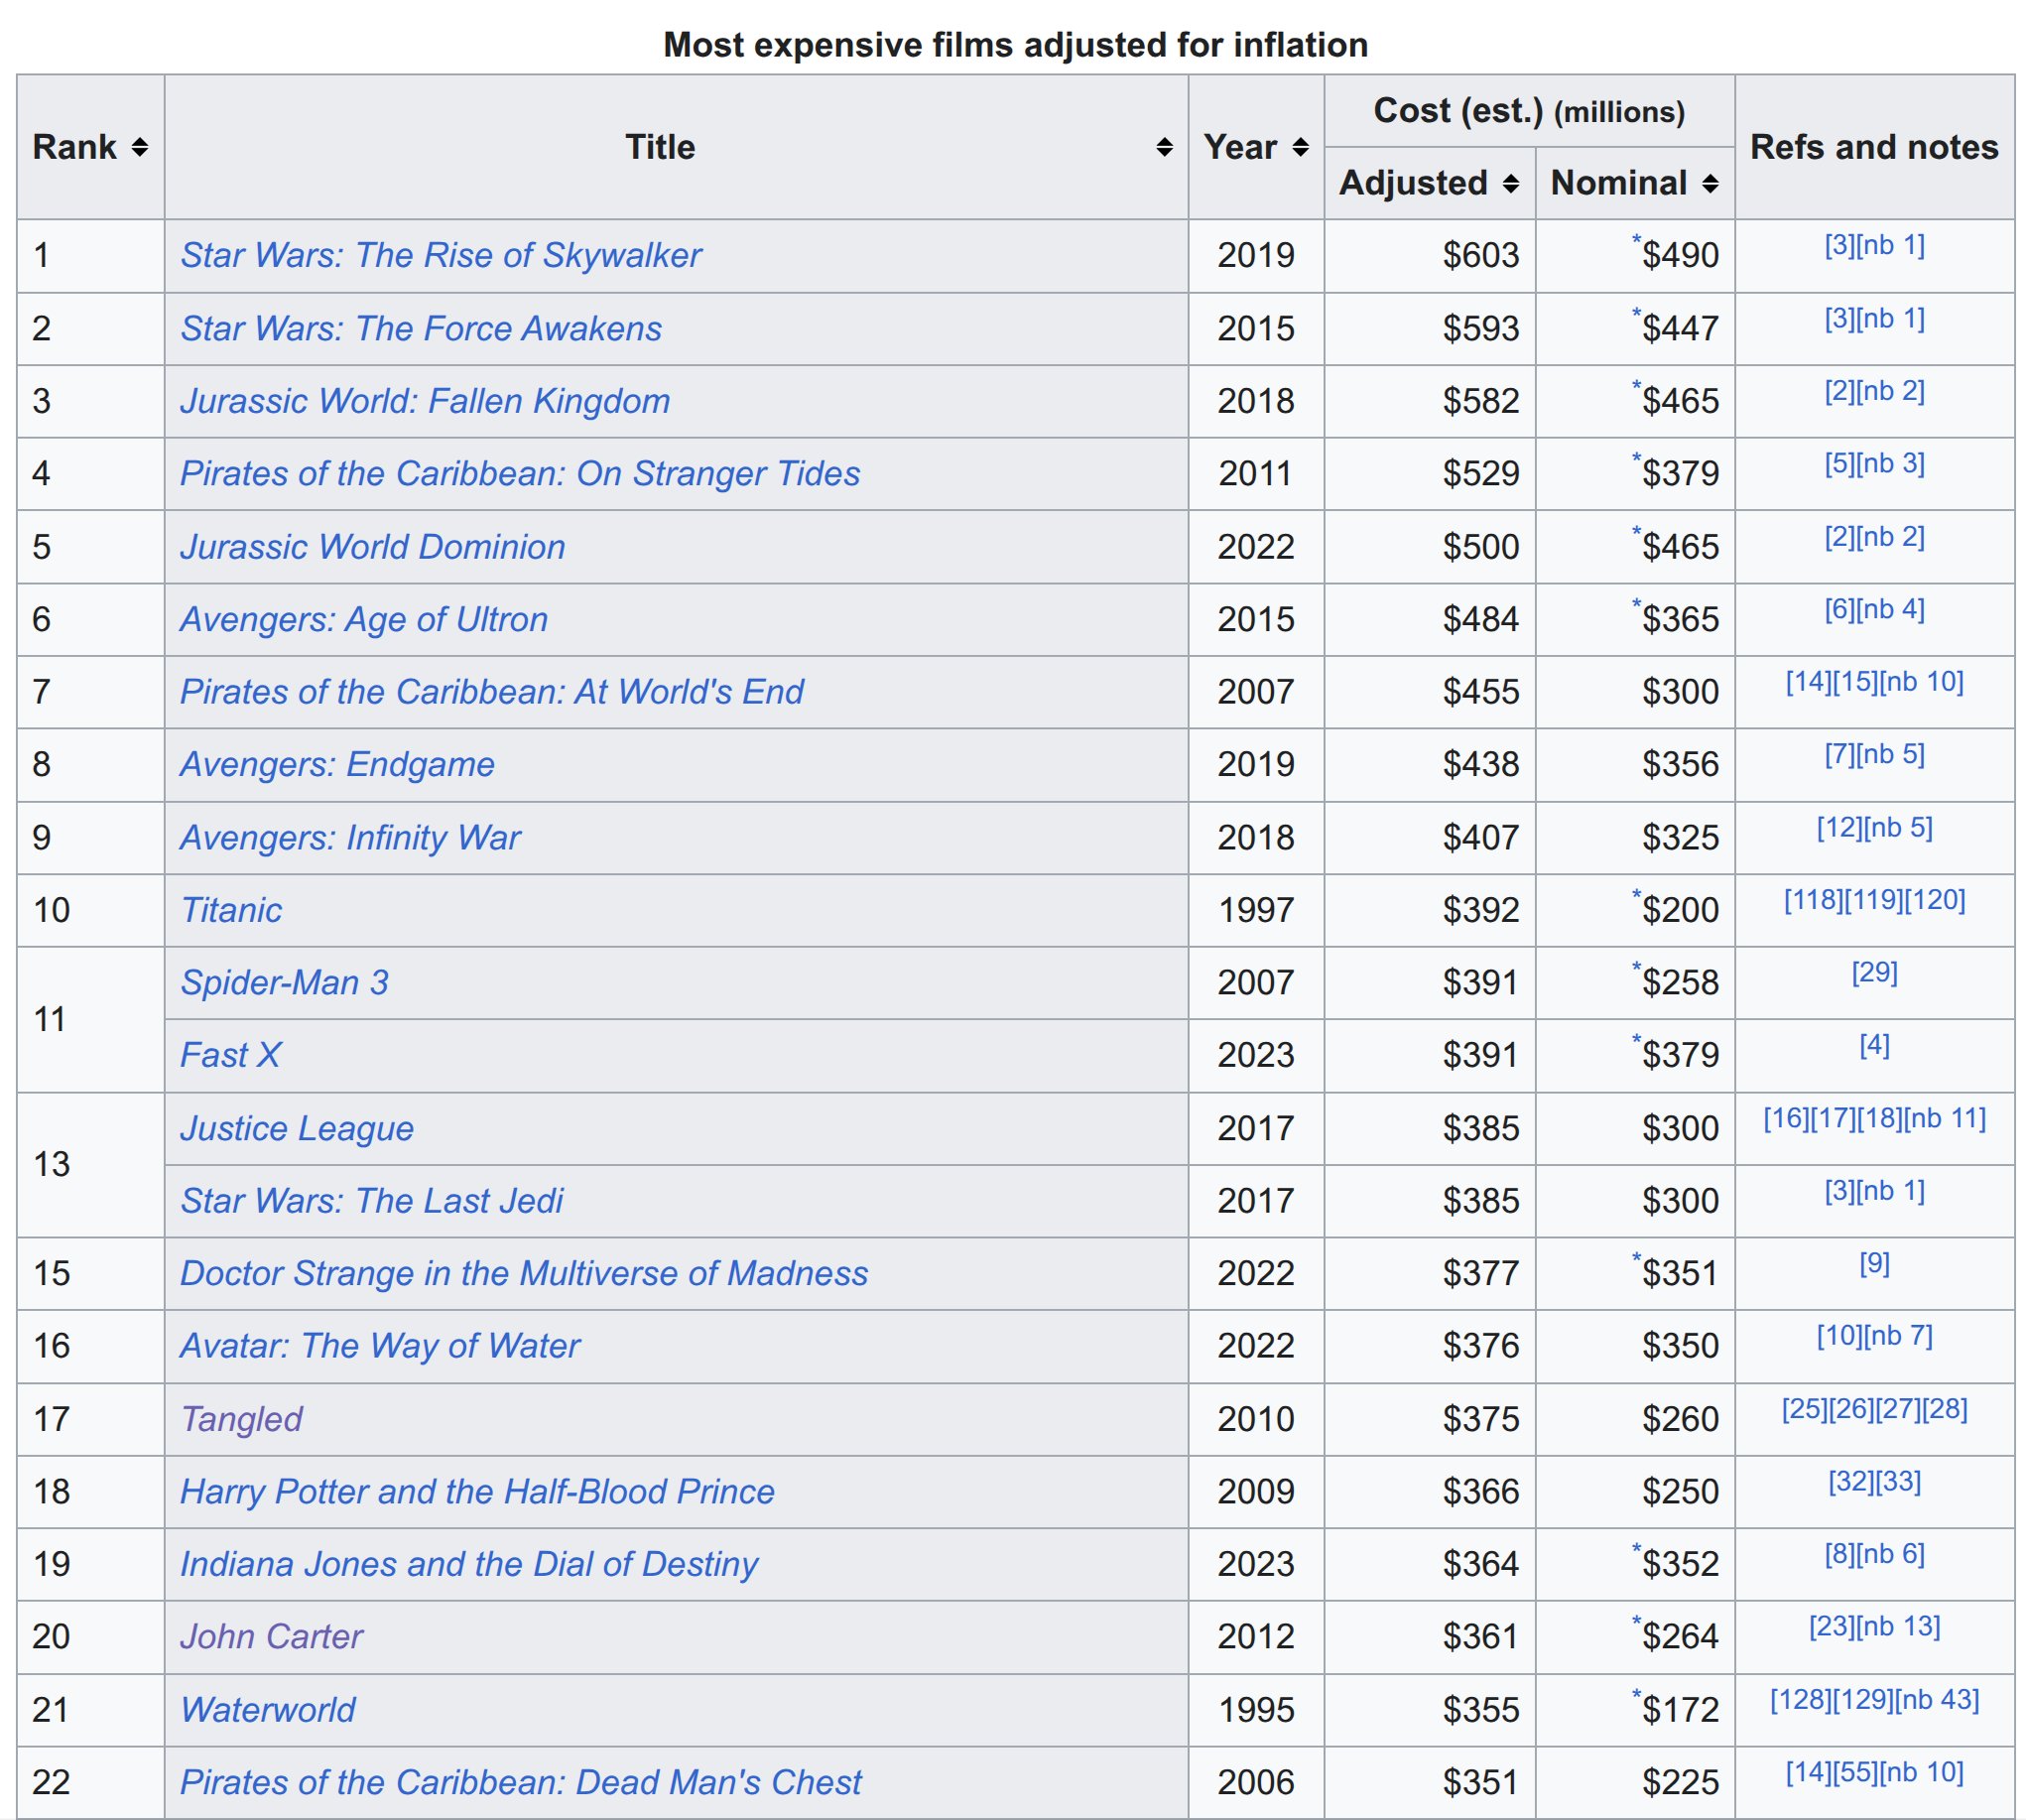This screenshot has height=1820, width=2026.
Task: Click the Title column sort arrows
Action: (x=1164, y=148)
